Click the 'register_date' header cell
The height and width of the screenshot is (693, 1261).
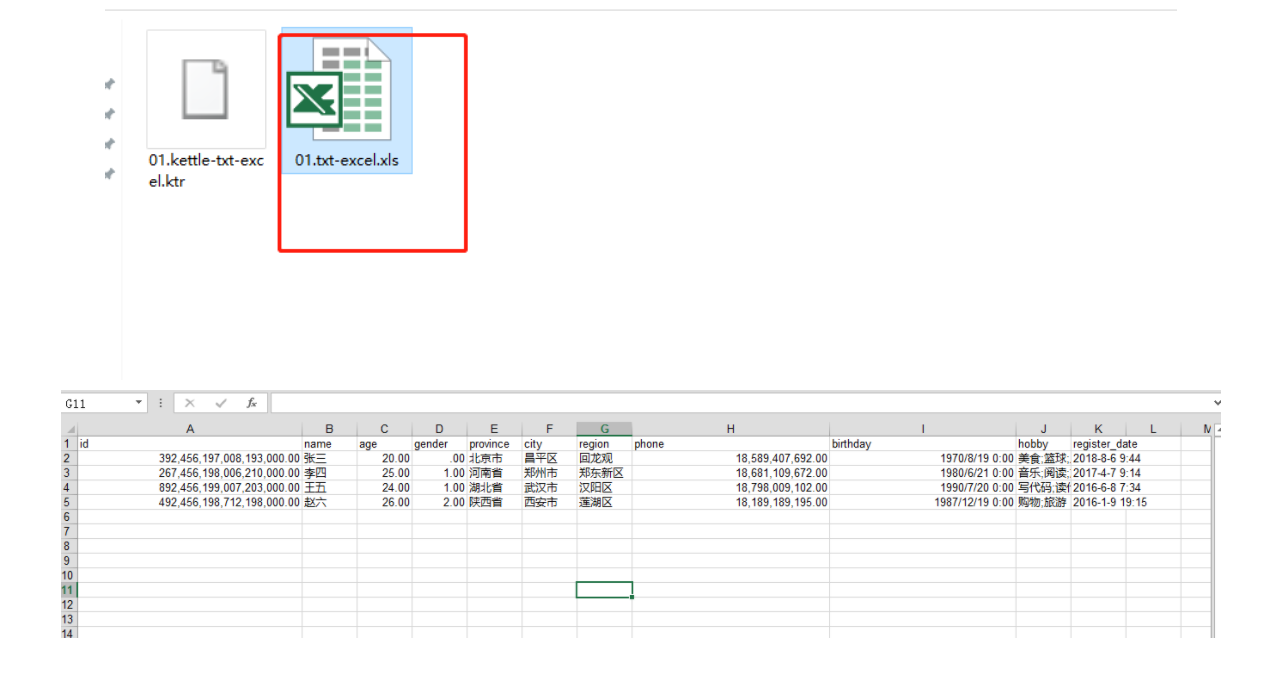(x=1098, y=444)
